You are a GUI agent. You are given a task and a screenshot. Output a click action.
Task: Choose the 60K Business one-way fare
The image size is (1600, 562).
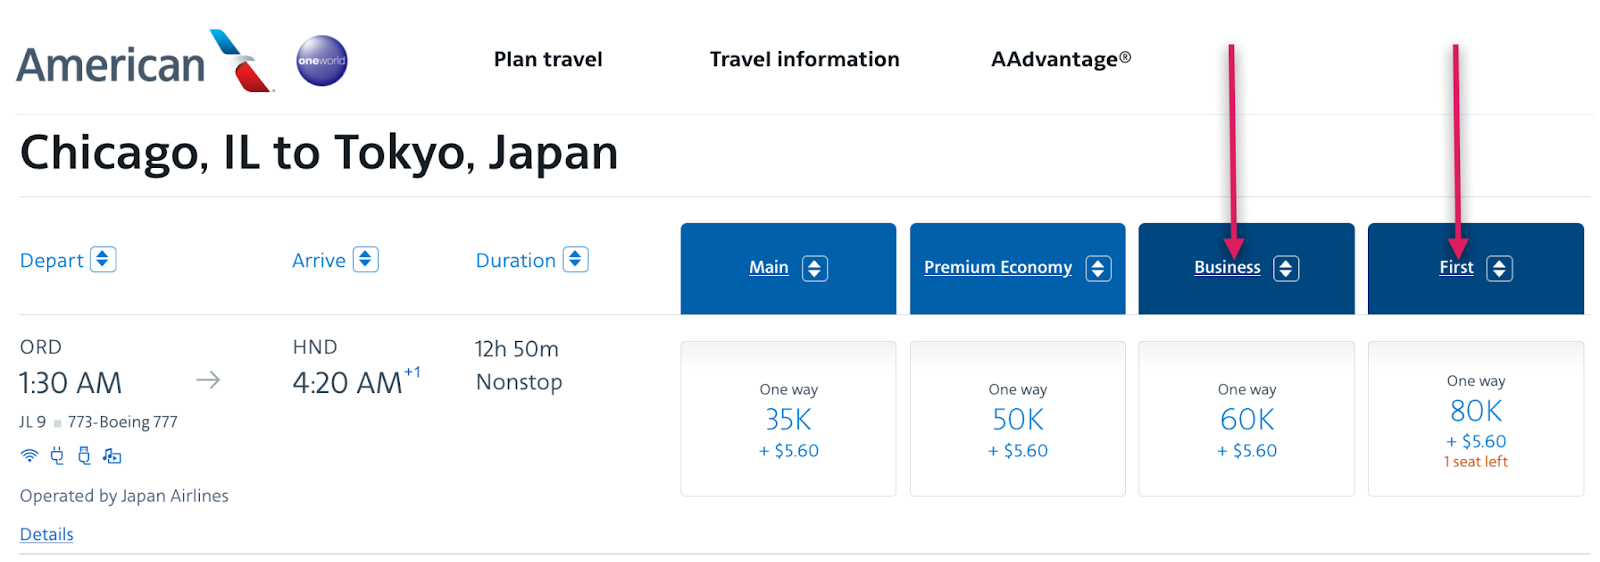coord(1246,419)
